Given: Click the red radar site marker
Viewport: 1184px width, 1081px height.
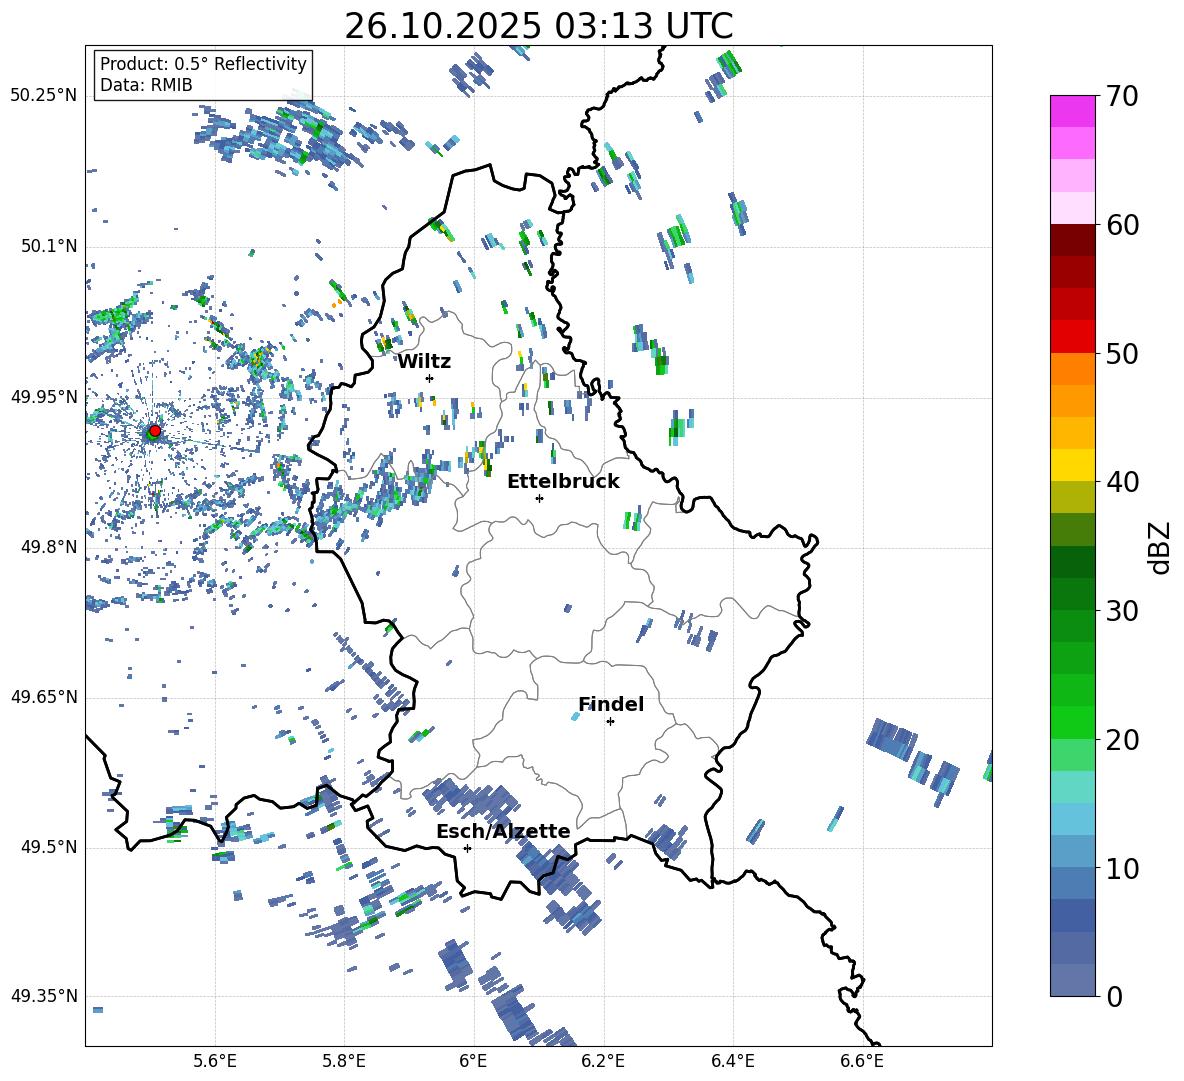Looking at the screenshot, I should [x=155, y=430].
